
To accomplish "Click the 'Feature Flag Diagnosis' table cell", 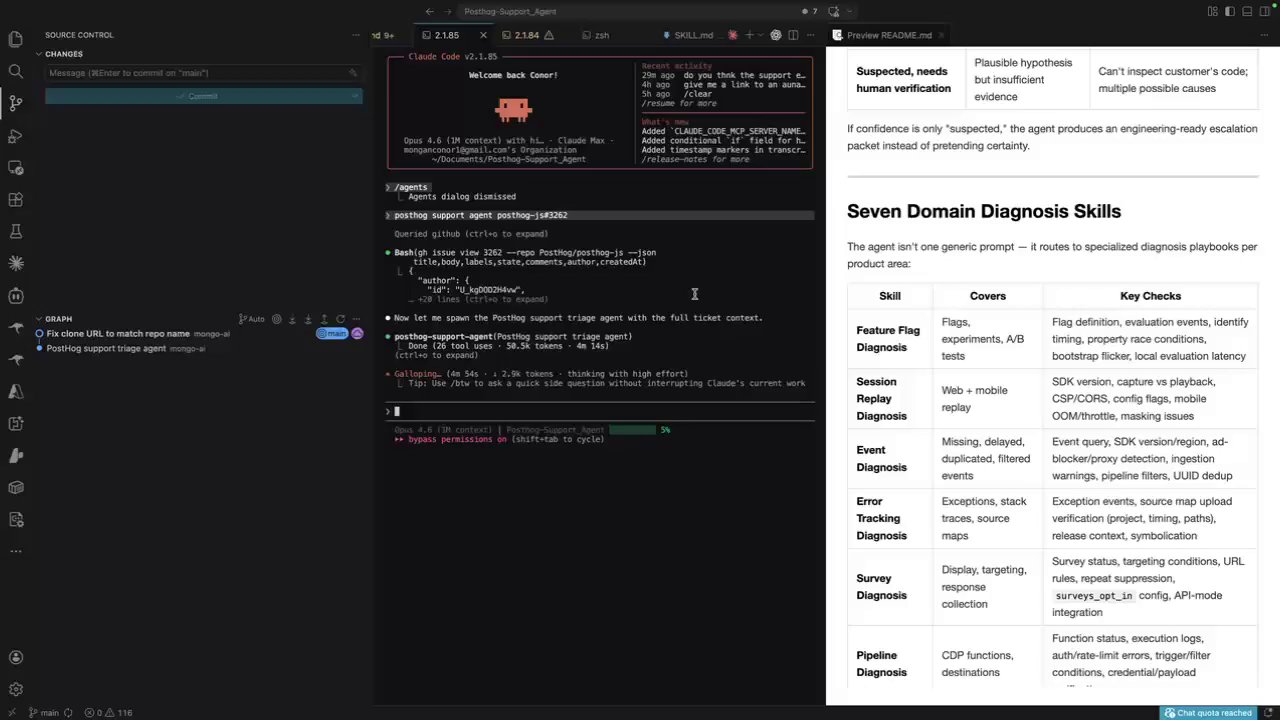I will (x=889, y=339).
